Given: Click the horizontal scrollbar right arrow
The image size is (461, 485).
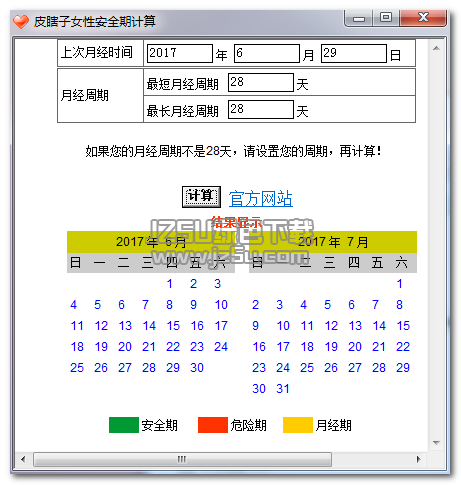Looking at the screenshot, I should click(x=419, y=459).
